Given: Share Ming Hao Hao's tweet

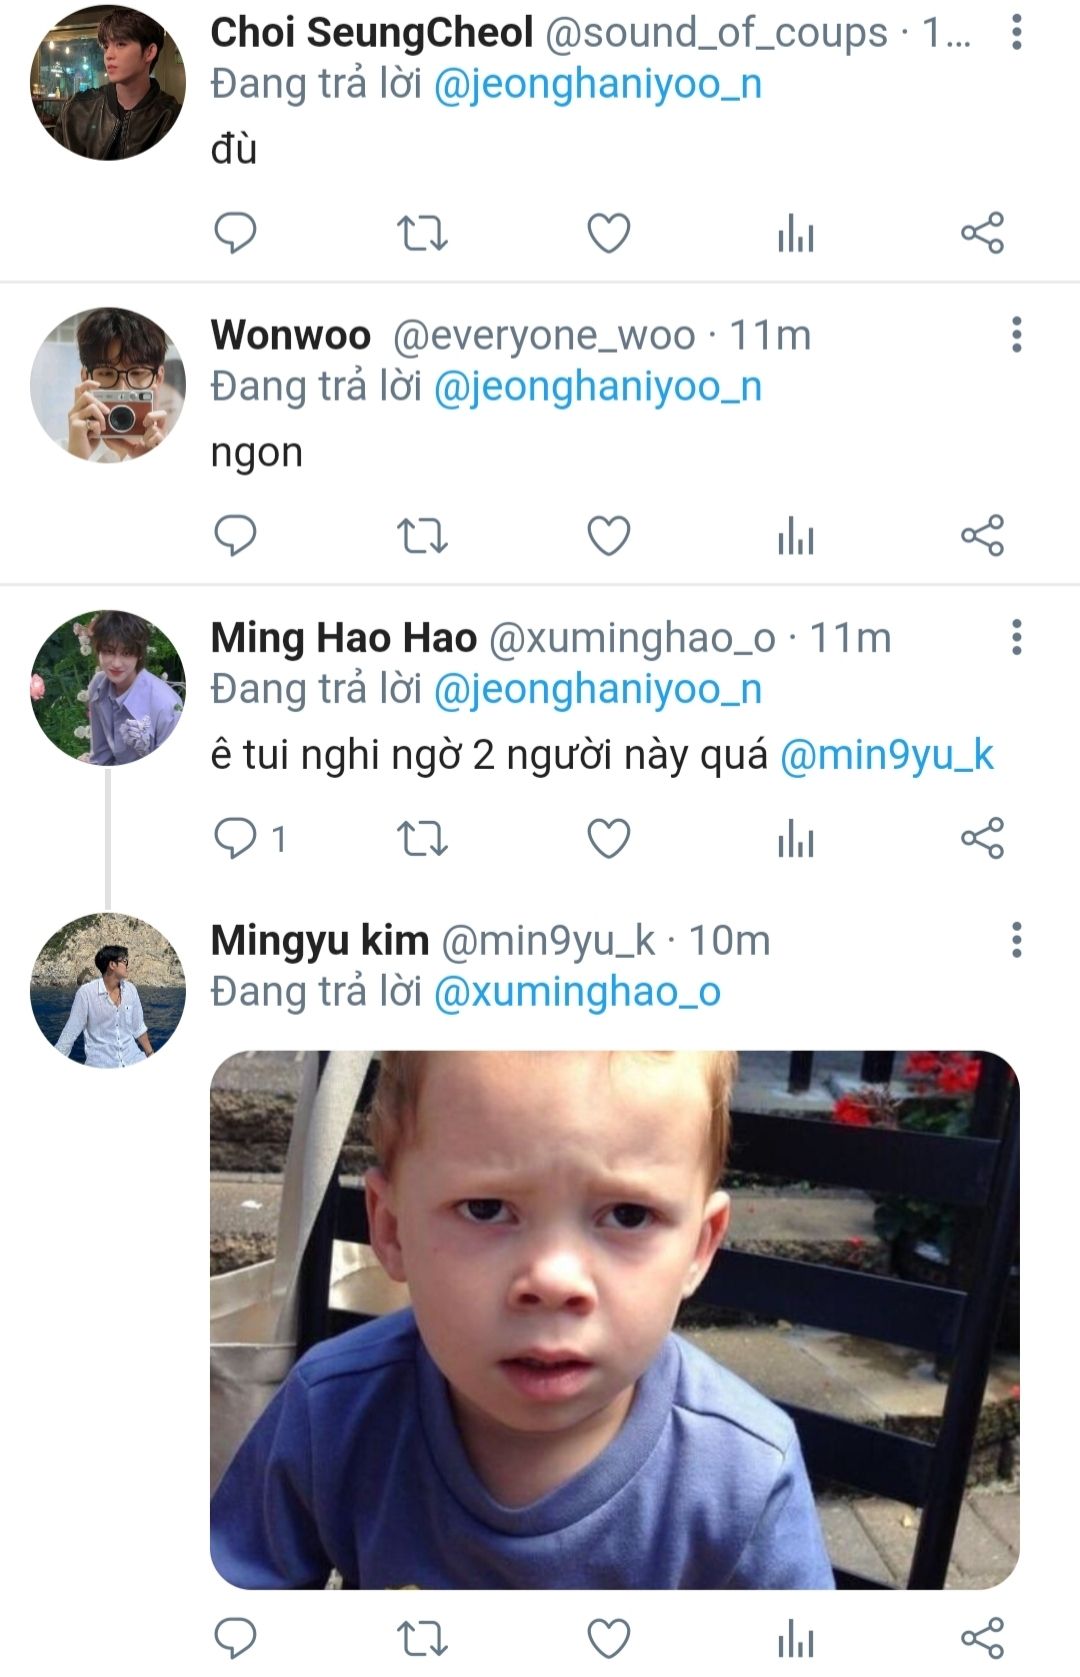Looking at the screenshot, I should (x=982, y=838).
